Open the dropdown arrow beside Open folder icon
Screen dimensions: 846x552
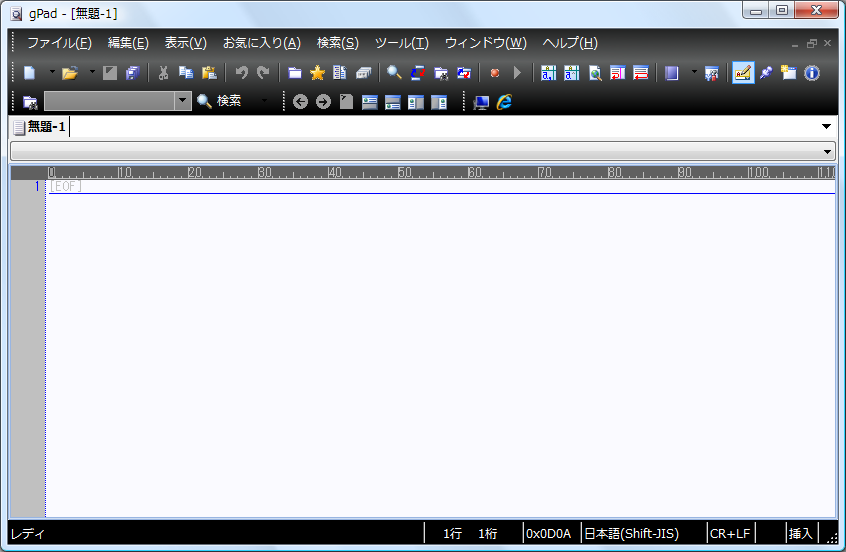pos(92,73)
